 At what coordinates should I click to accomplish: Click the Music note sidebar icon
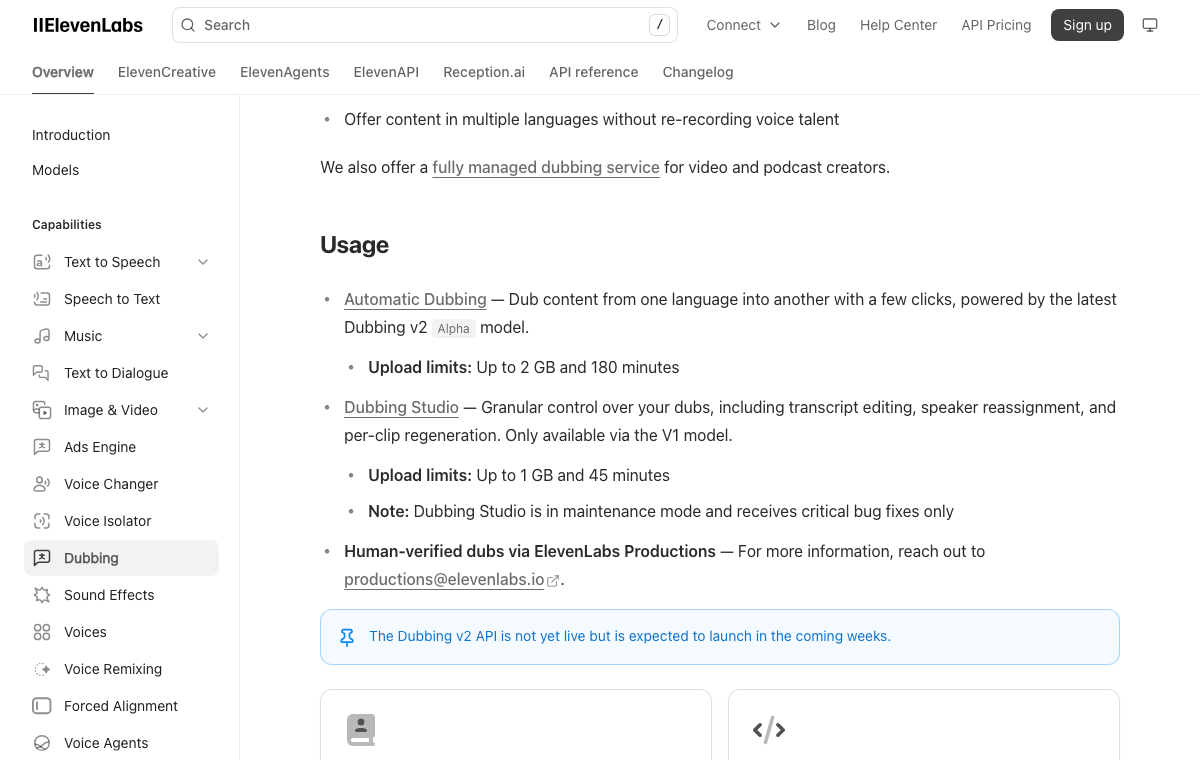click(42, 336)
